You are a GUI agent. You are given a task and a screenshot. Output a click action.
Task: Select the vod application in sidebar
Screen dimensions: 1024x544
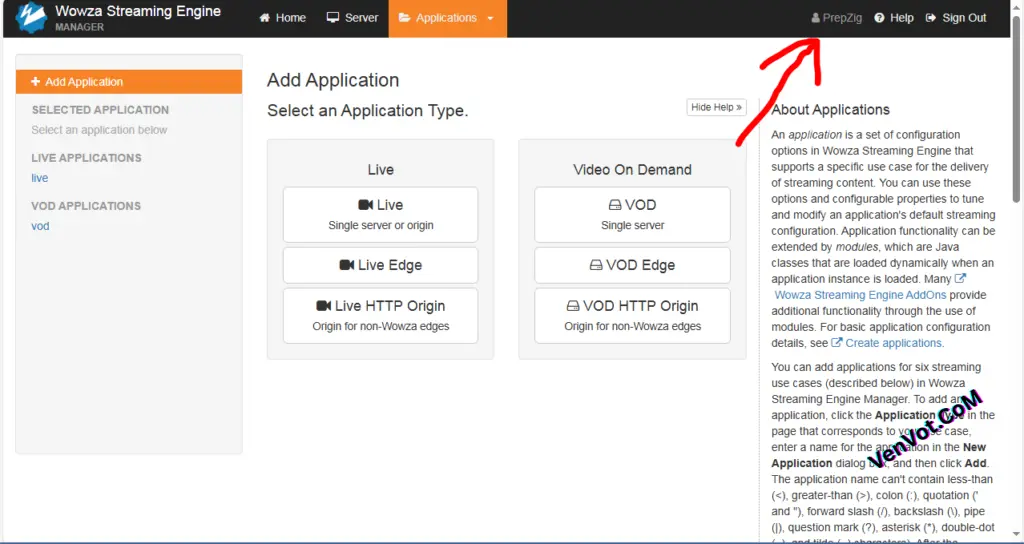tap(40, 226)
